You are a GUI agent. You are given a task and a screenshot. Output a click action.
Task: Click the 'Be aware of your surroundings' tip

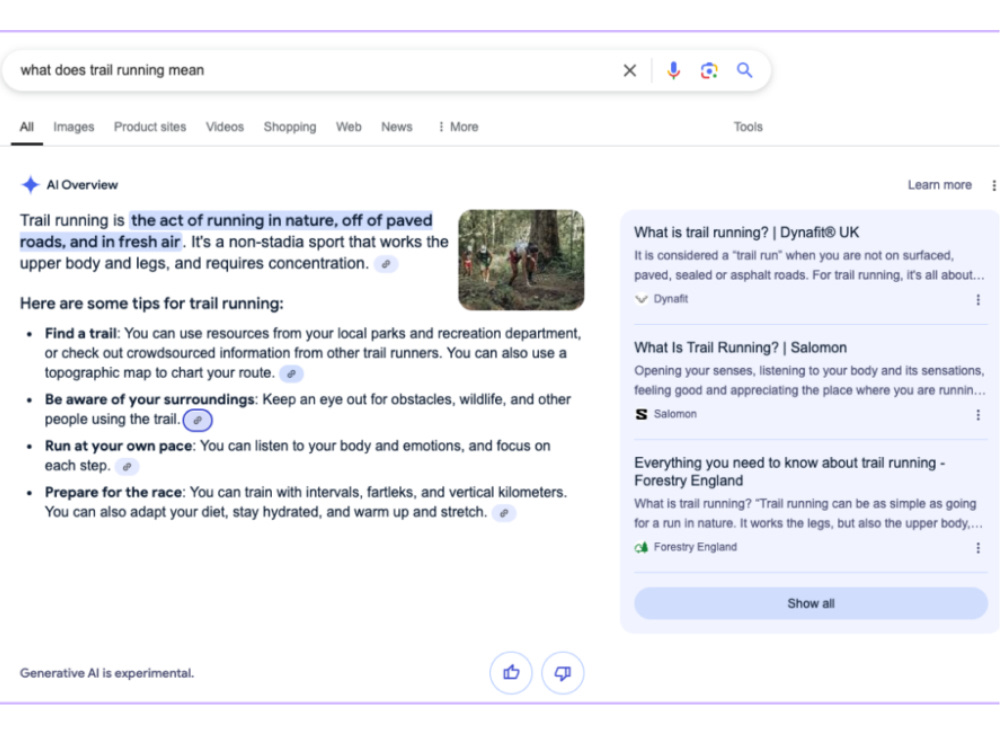[x=307, y=409]
